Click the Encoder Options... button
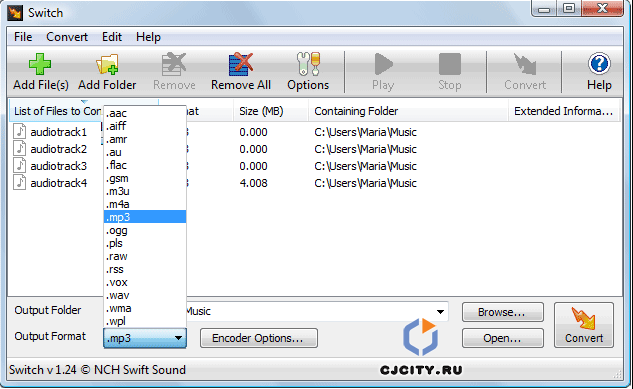Screen dimensions: 633x389 click(x=258, y=338)
